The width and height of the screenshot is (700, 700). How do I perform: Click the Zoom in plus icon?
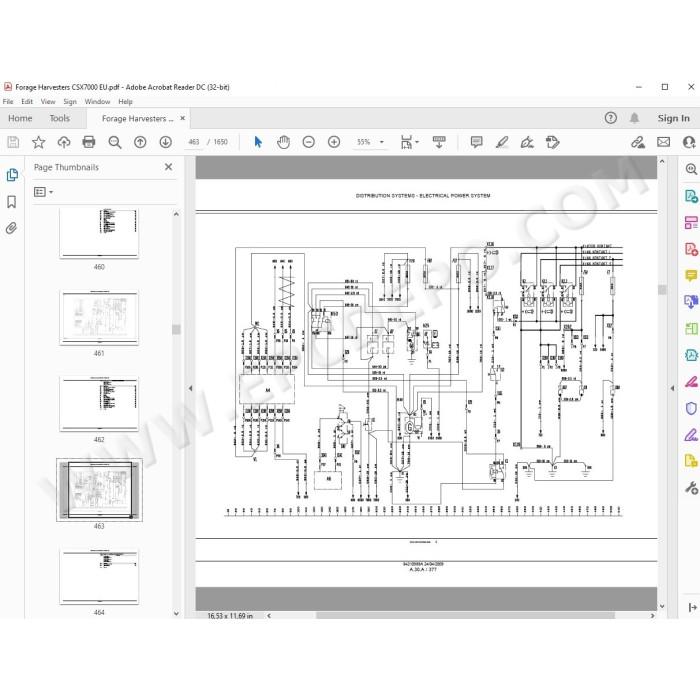click(334, 142)
